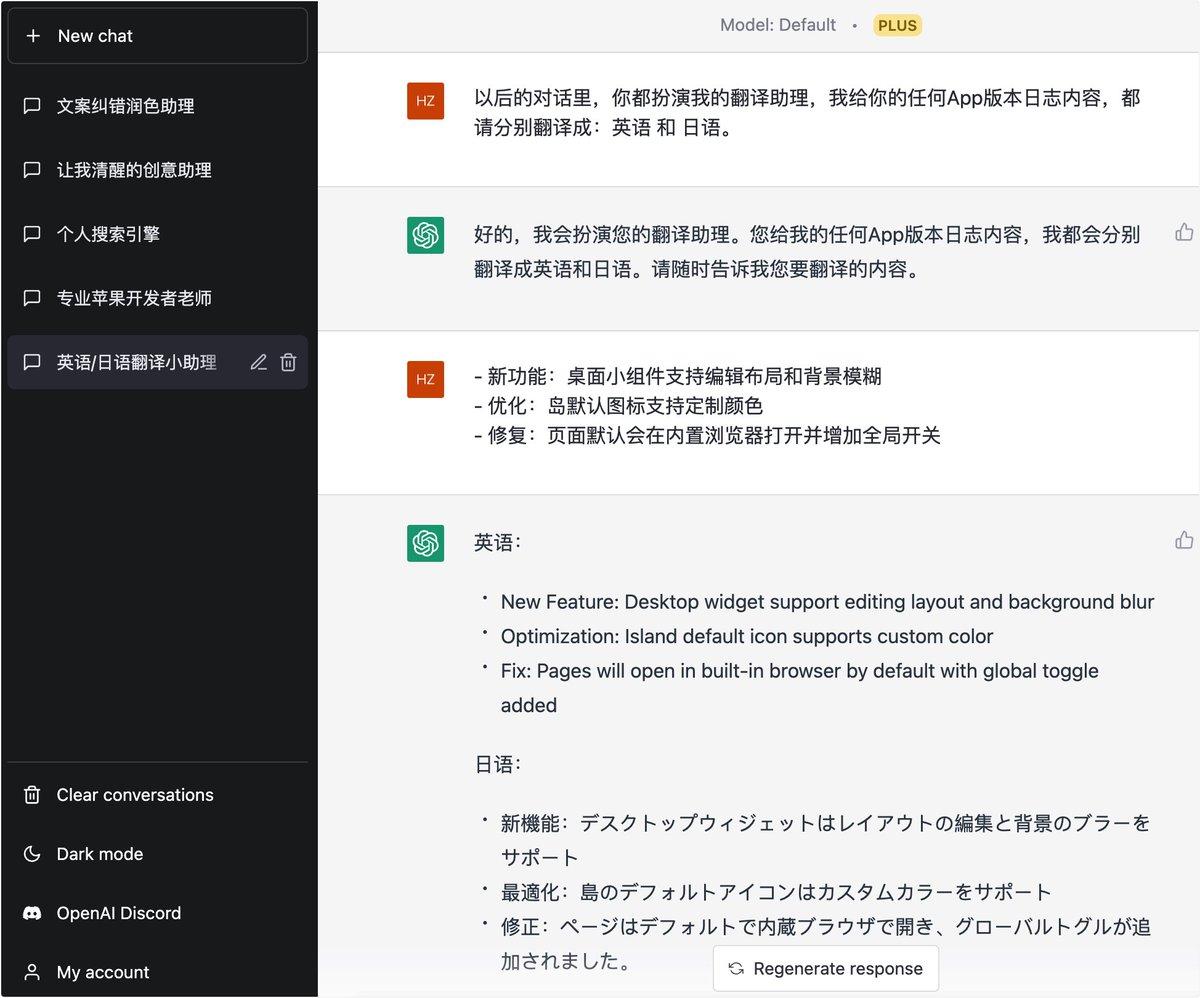Viewport: 1200px width, 998px height.
Task: Open the 让我清醒的创意助理 conversation
Action: pos(134,170)
